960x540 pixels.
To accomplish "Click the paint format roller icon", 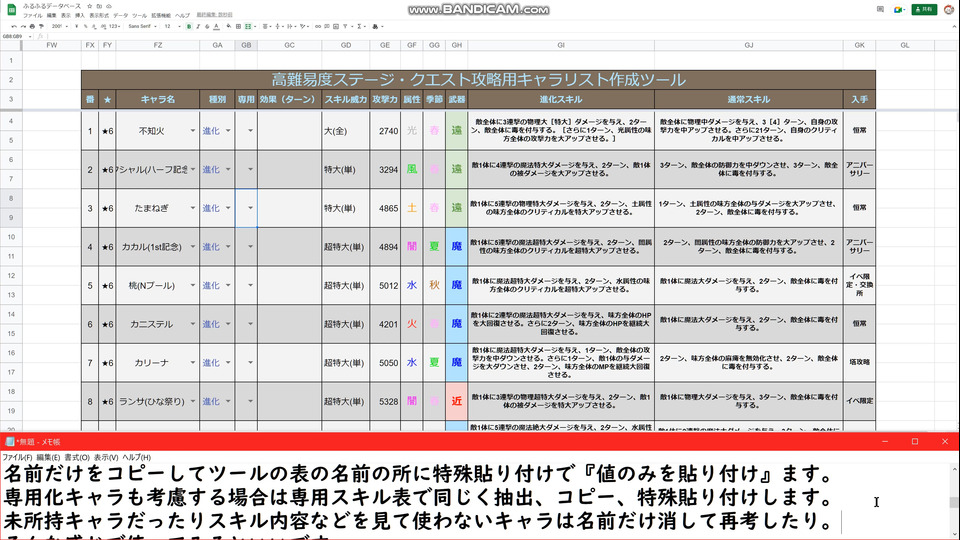I will click(41, 26).
